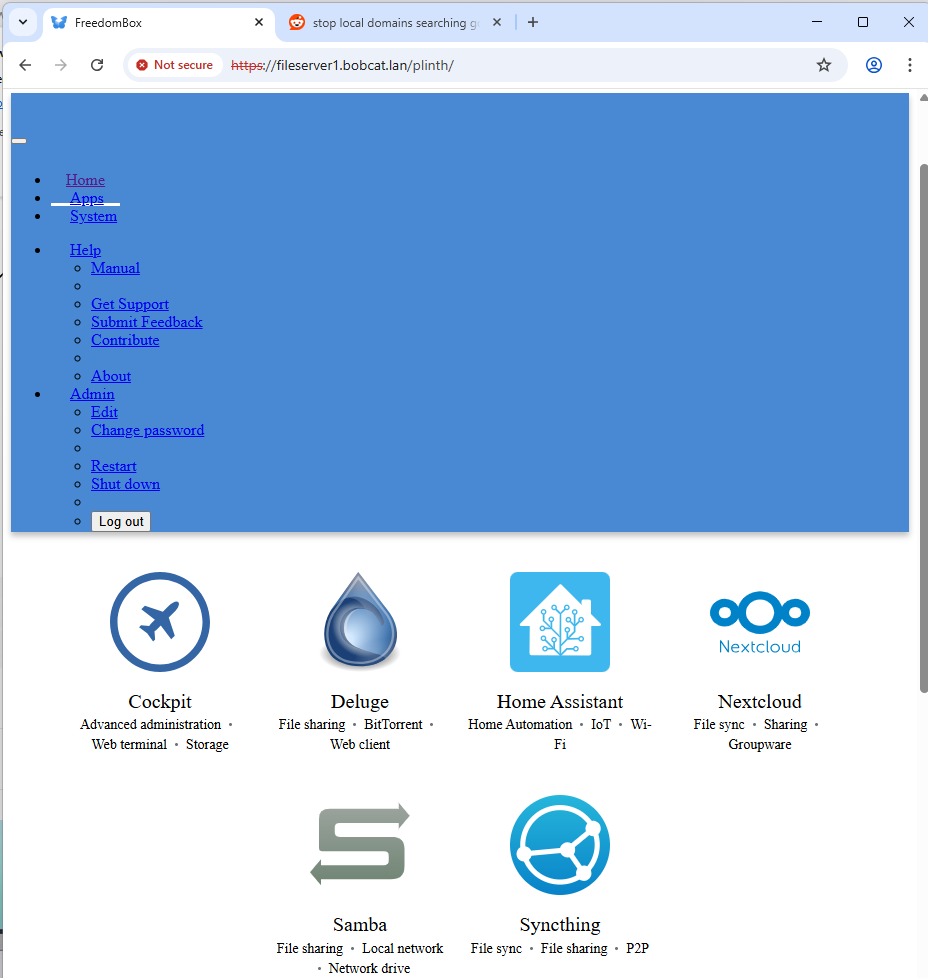The width and height of the screenshot is (928, 978).
Task: Launch Deluge via its water drop icon
Action: click(360, 622)
